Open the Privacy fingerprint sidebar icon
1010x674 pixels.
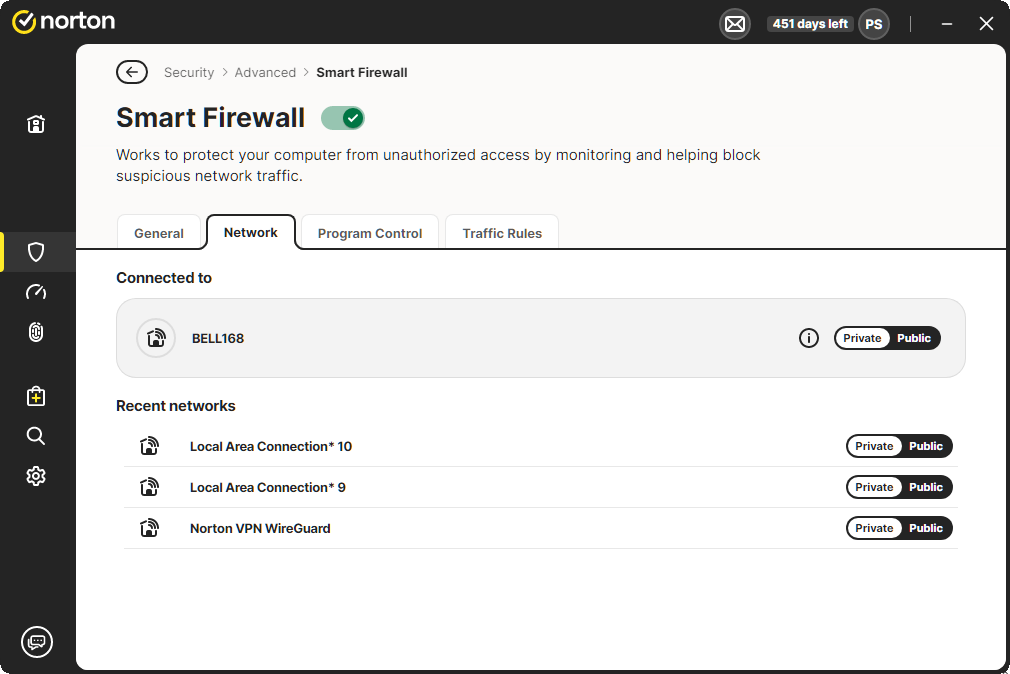tap(36, 332)
